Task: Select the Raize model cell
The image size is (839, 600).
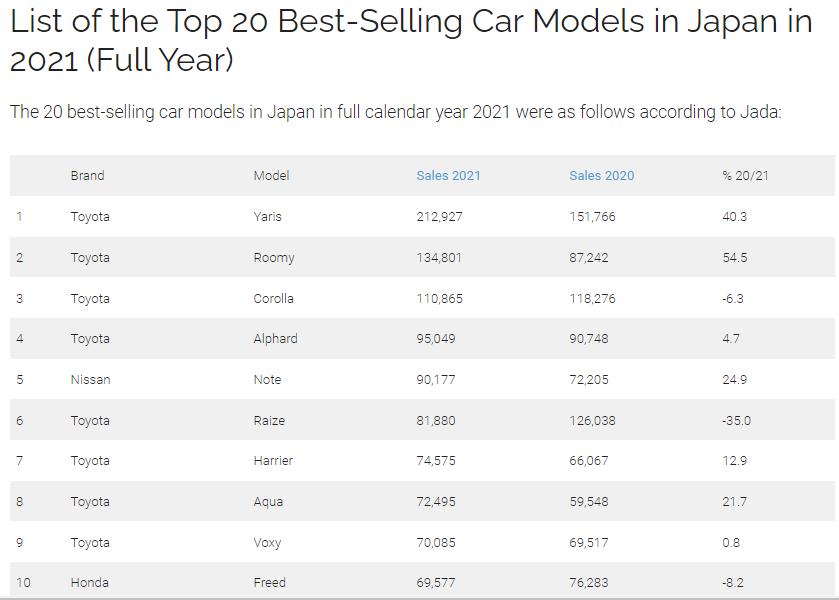Action: [x=269, y=420]
